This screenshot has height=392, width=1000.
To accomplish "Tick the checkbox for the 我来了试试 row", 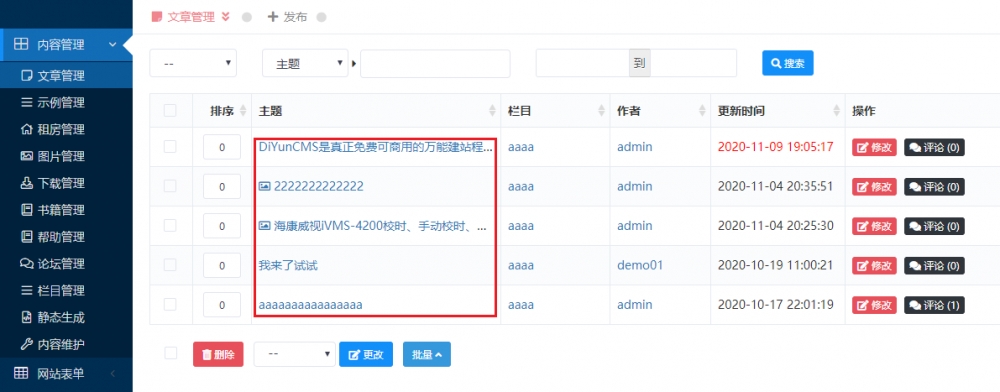I will pyautogui.click(x=170, y=265).
